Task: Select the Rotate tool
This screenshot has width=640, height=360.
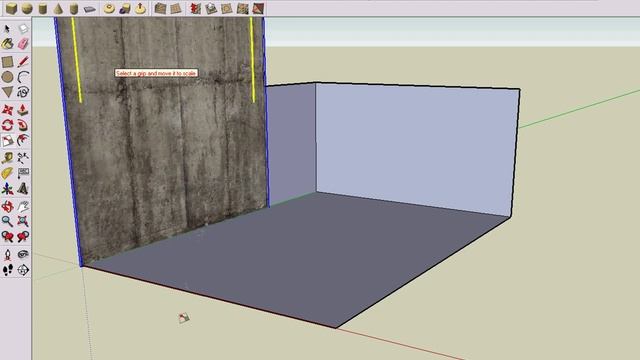Action: coord(7,125)
